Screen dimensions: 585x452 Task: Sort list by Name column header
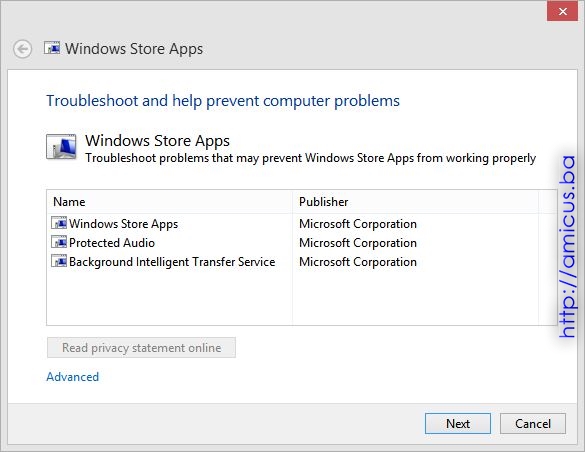(x=170, y=202)
